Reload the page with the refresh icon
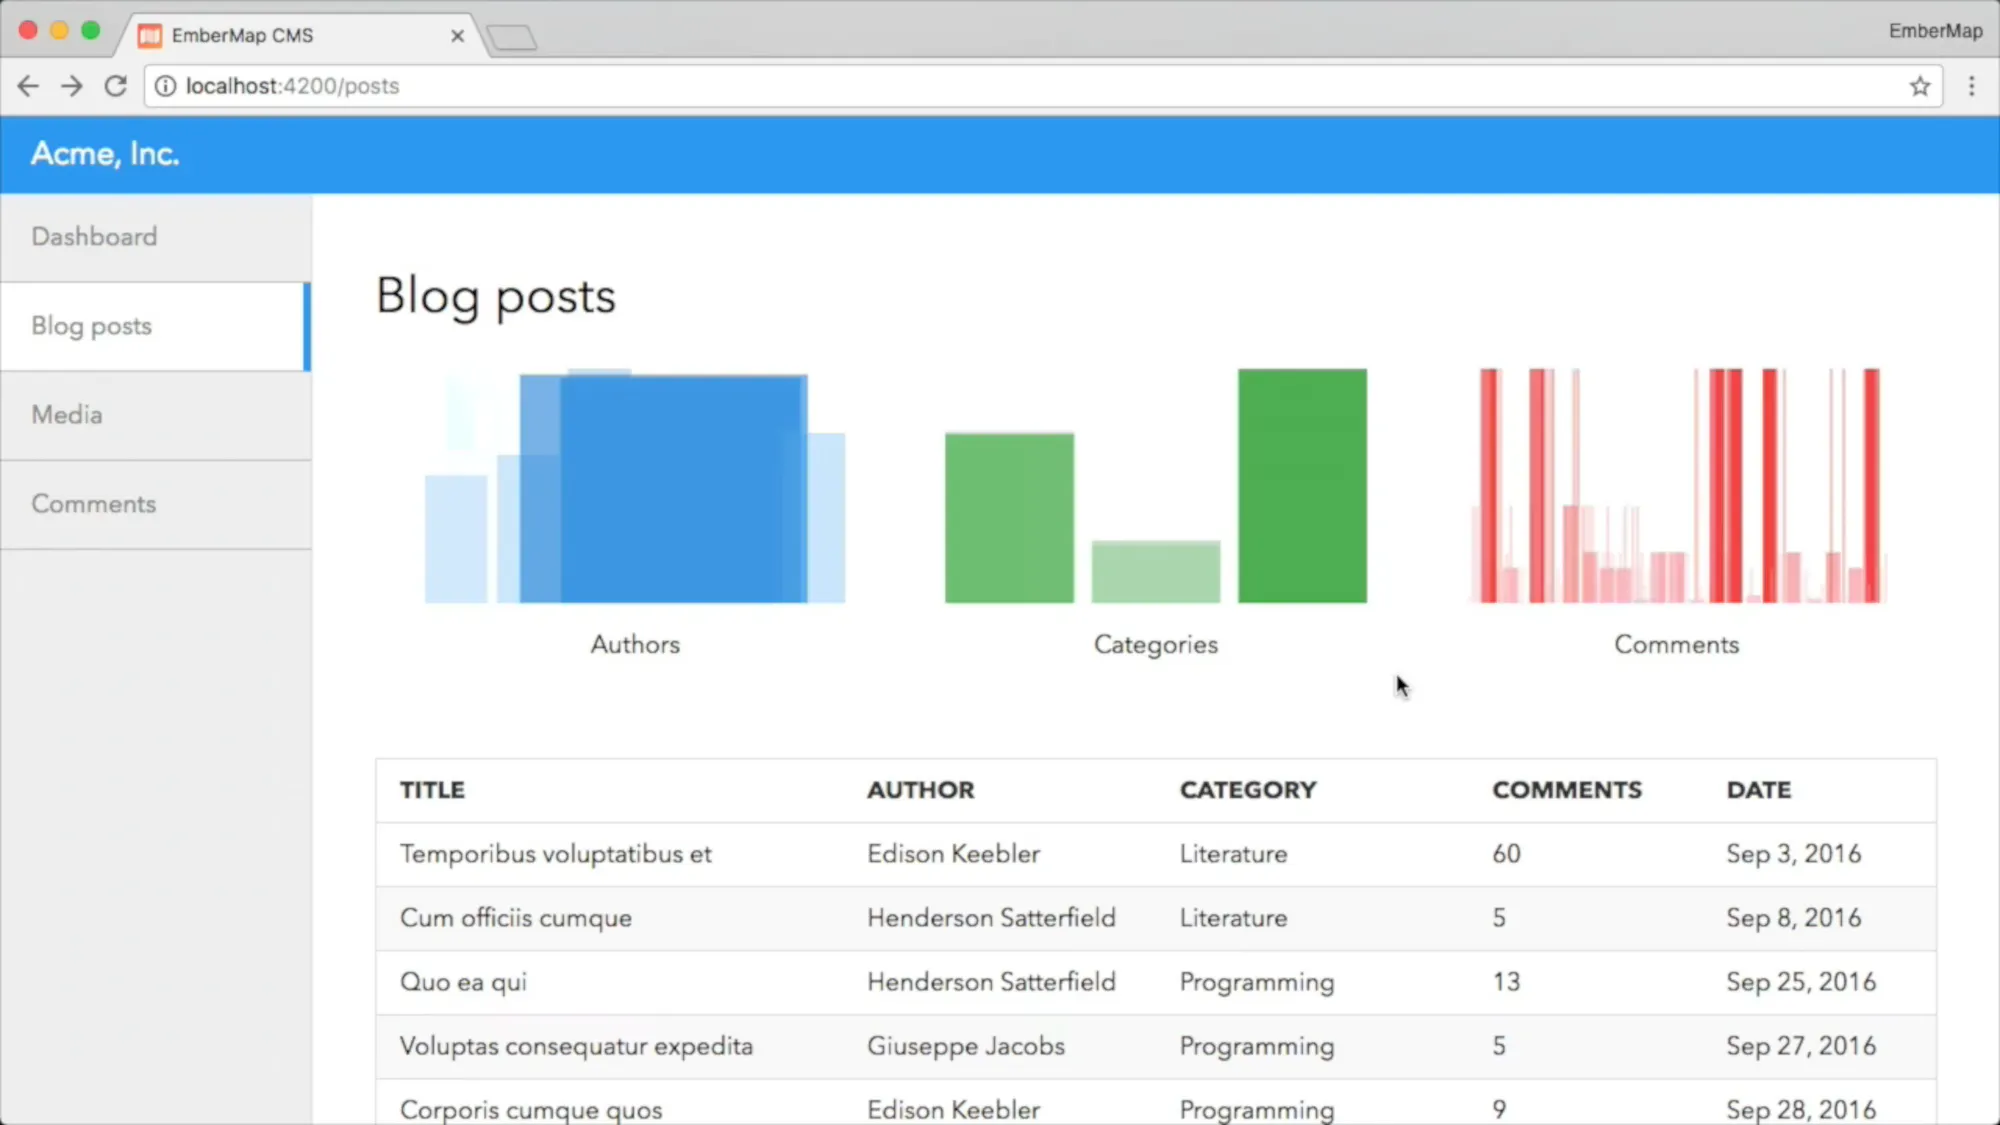The height and width of the screenshot is (1125, 2000). [116, 86]
